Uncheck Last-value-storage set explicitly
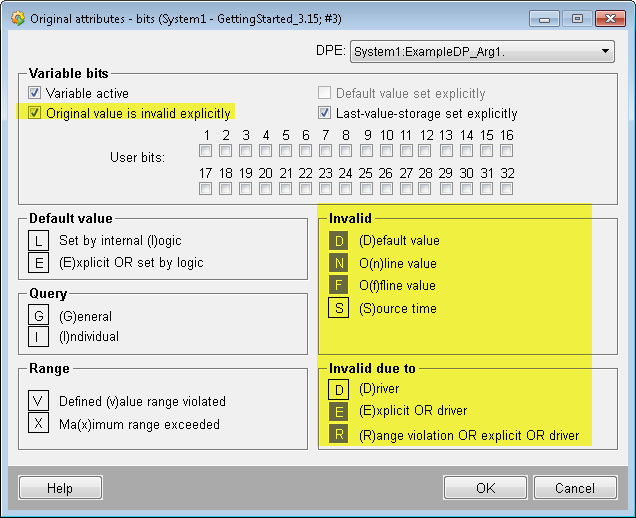This screenshot has height=518, width=636. pyautogui.click(x=324, y=113)
